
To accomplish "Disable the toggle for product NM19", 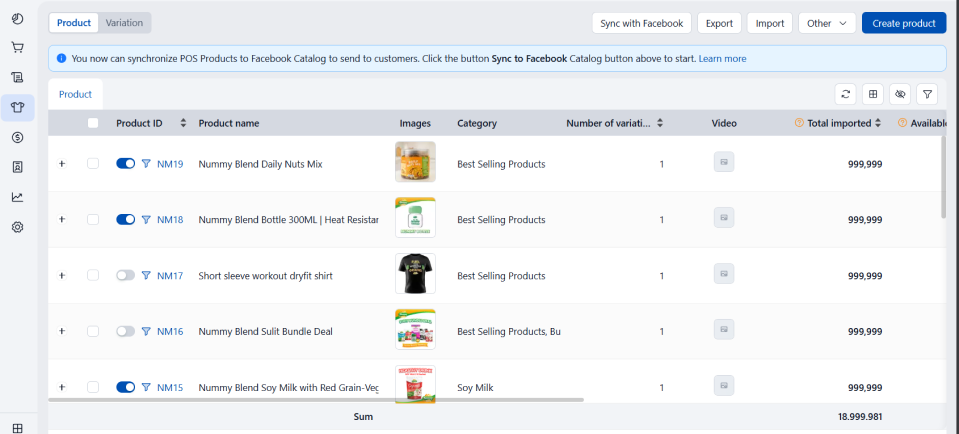I will click(x=126, y=164).
